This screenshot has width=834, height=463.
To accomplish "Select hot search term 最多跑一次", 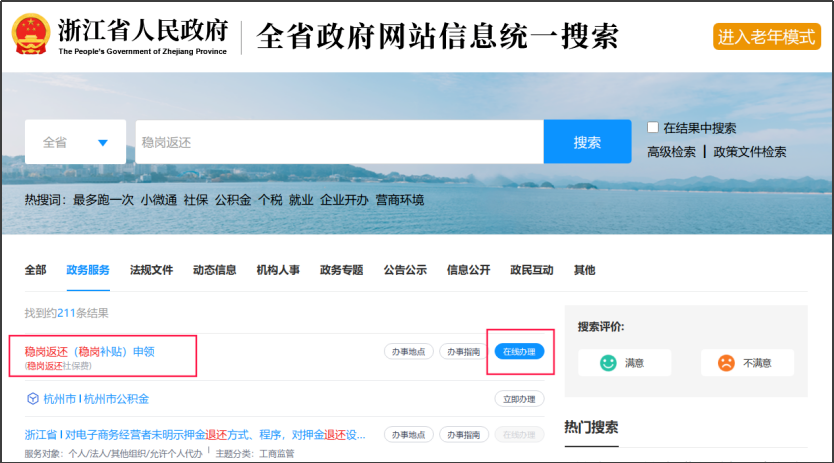I will coord(103,200).
